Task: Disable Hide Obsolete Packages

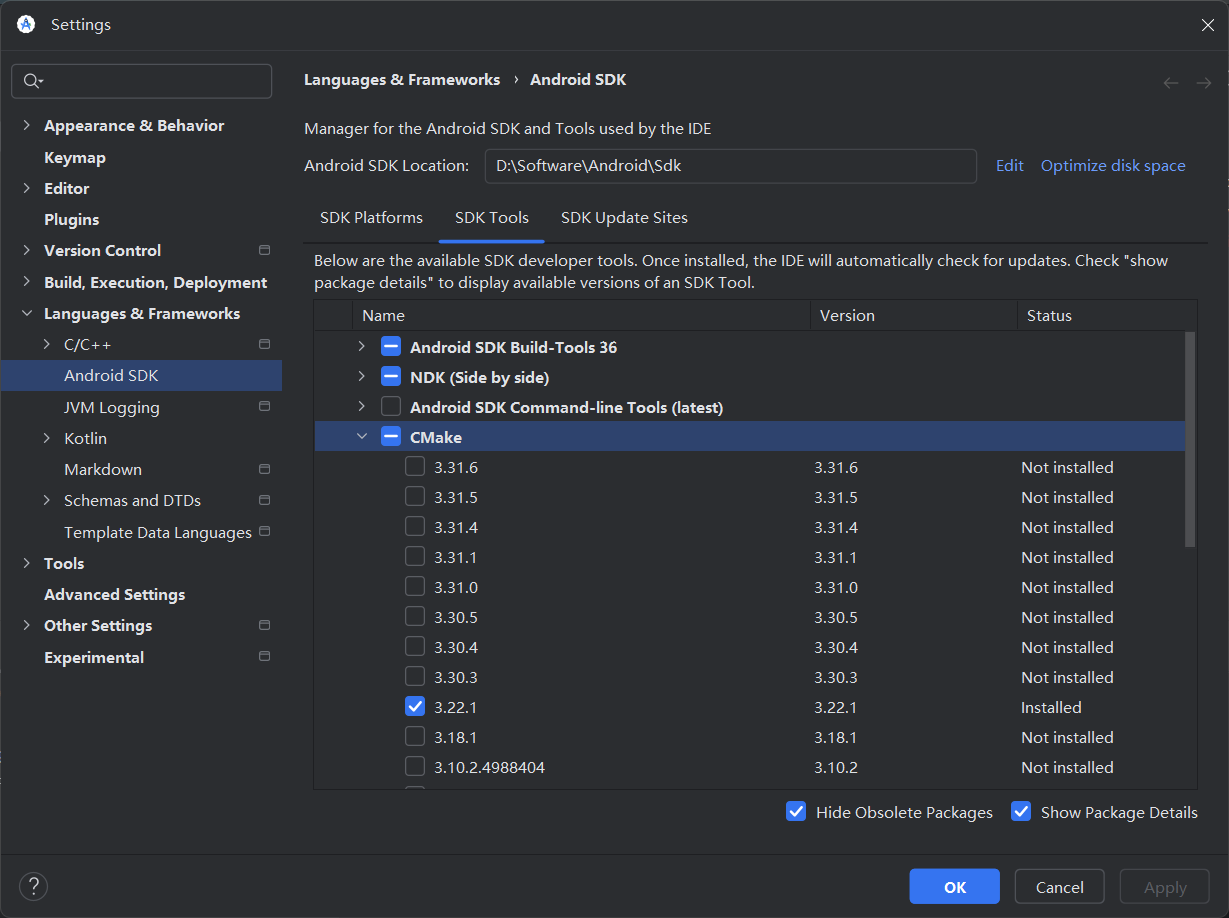Action: (x=795, y=812)
